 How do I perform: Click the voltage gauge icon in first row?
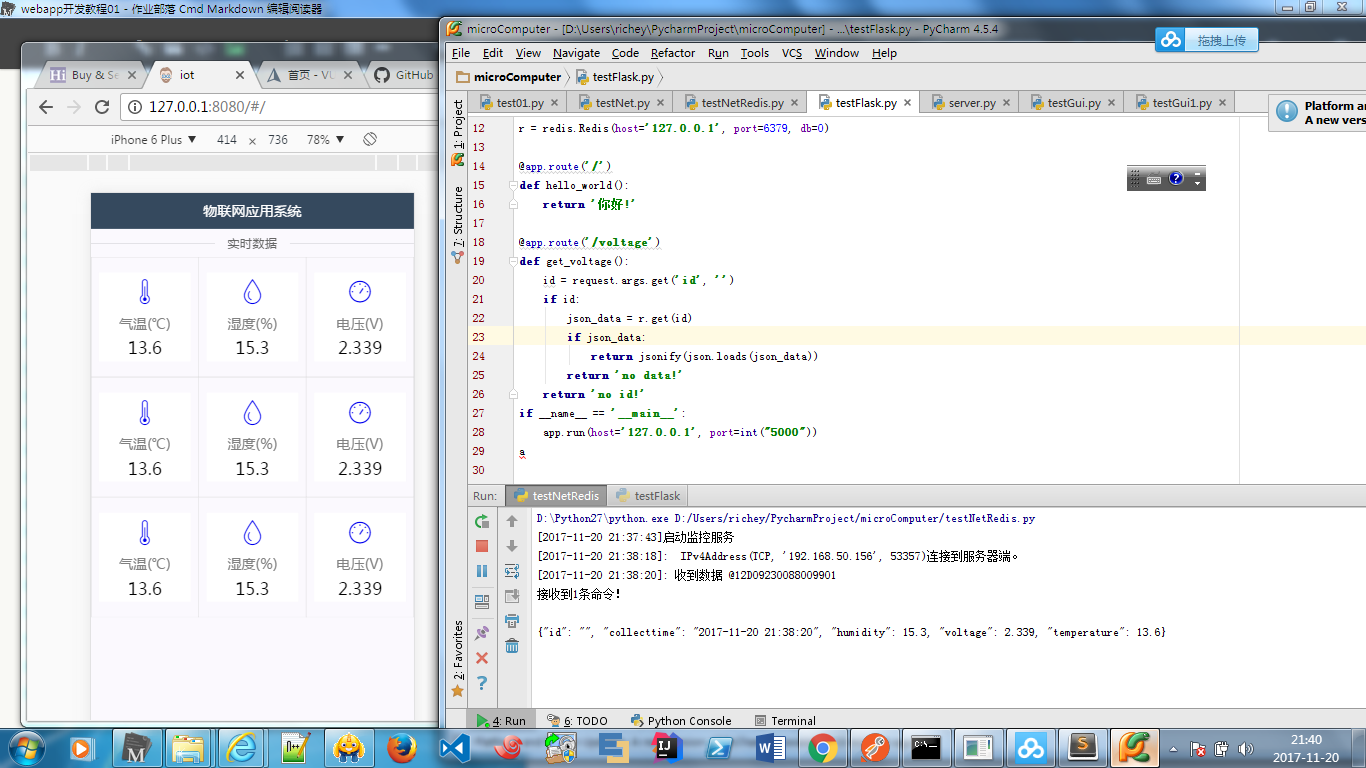click(x=360, y=291)
